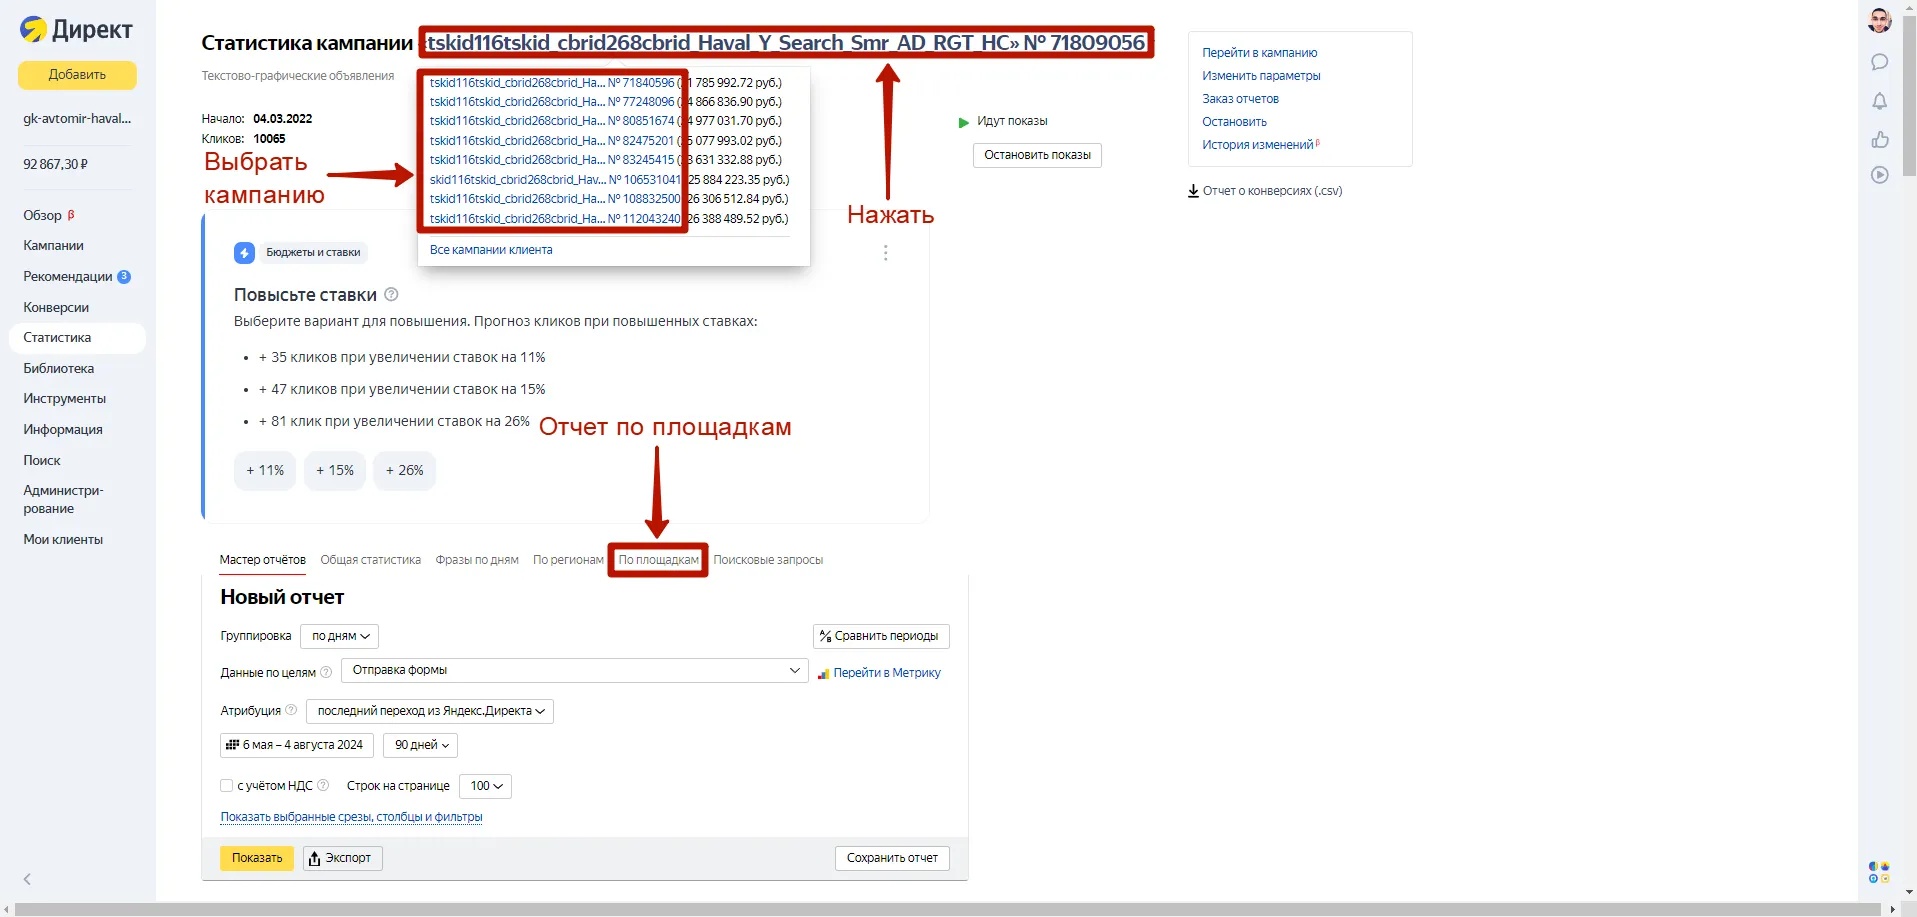
Task: Switch to the По площадкам tab
Action: click(658, 560)
